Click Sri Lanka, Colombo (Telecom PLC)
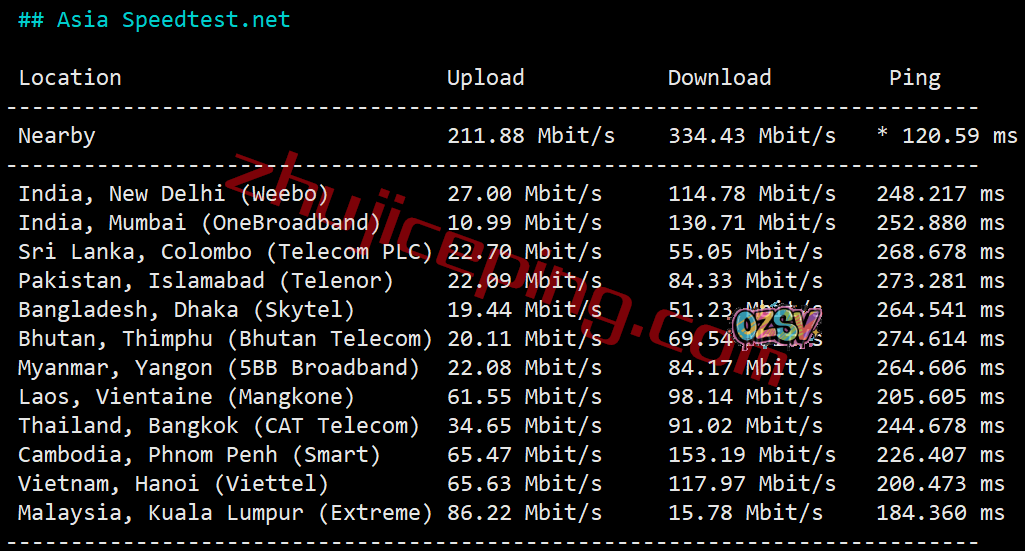 click(225, 252)
